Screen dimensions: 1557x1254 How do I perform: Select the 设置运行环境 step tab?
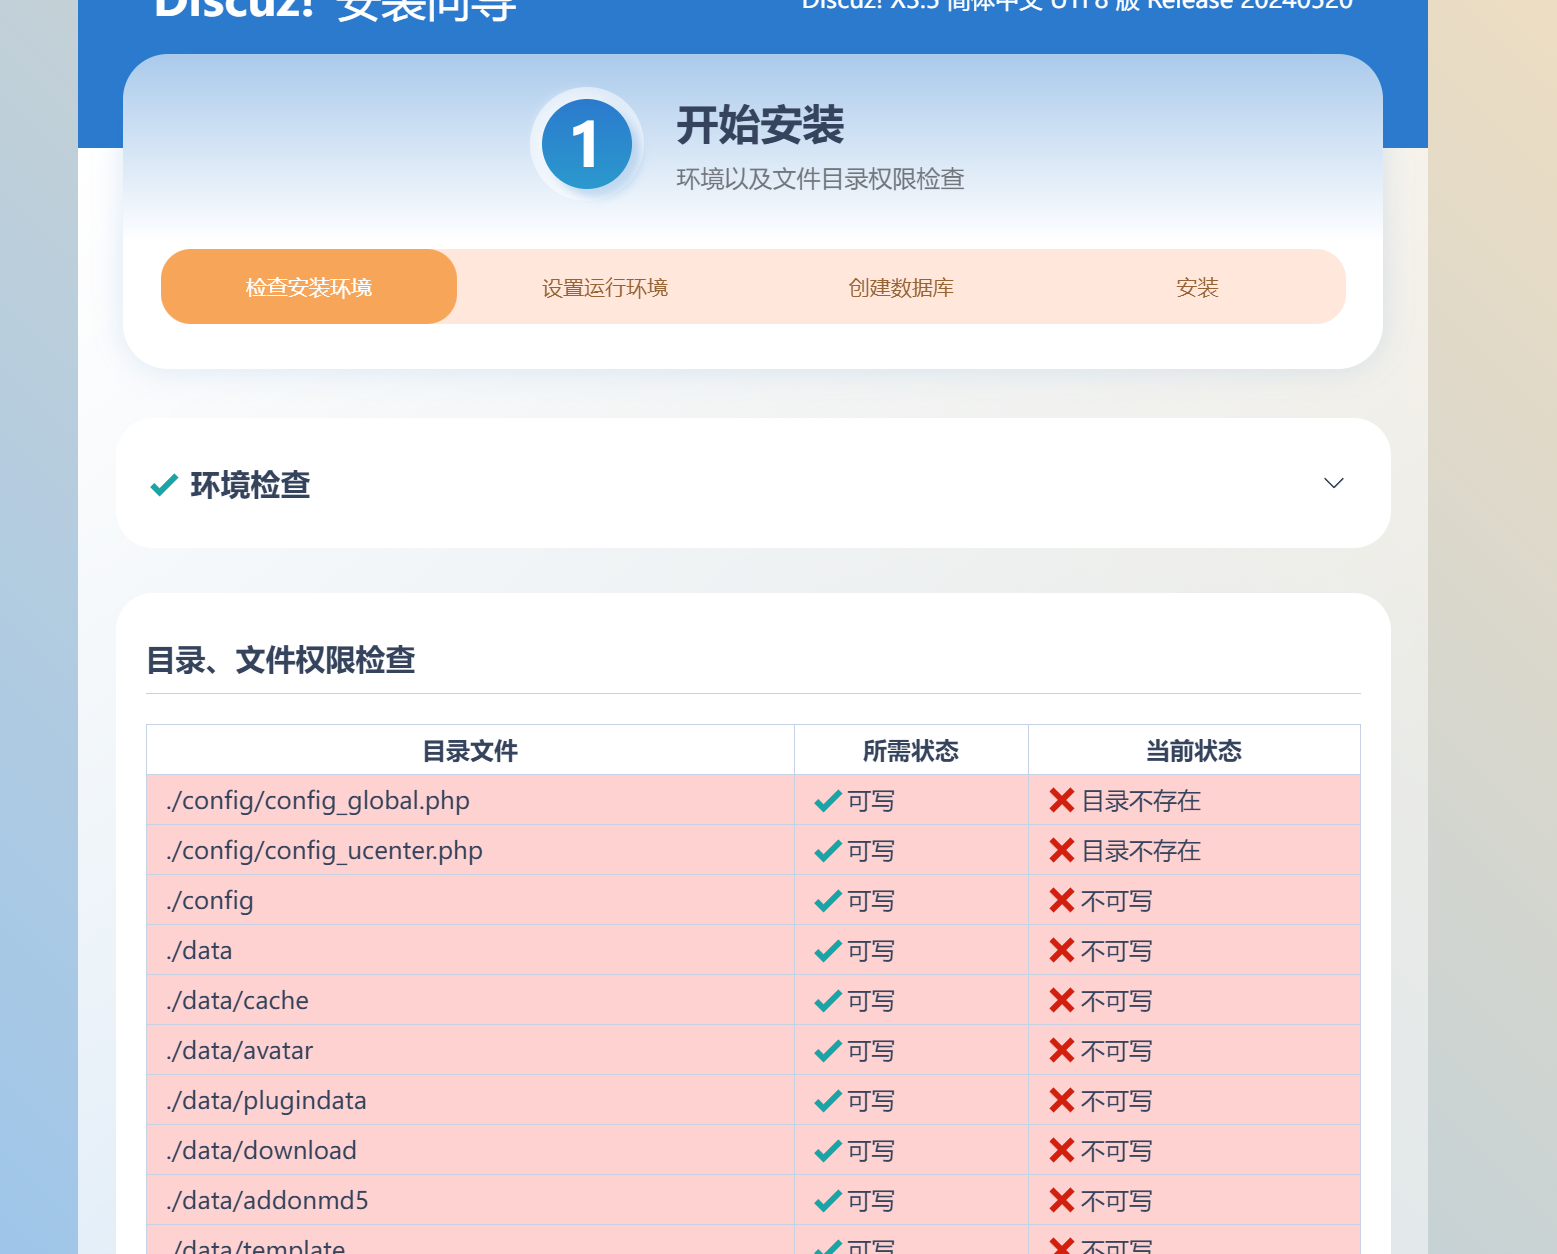point(605,287)
